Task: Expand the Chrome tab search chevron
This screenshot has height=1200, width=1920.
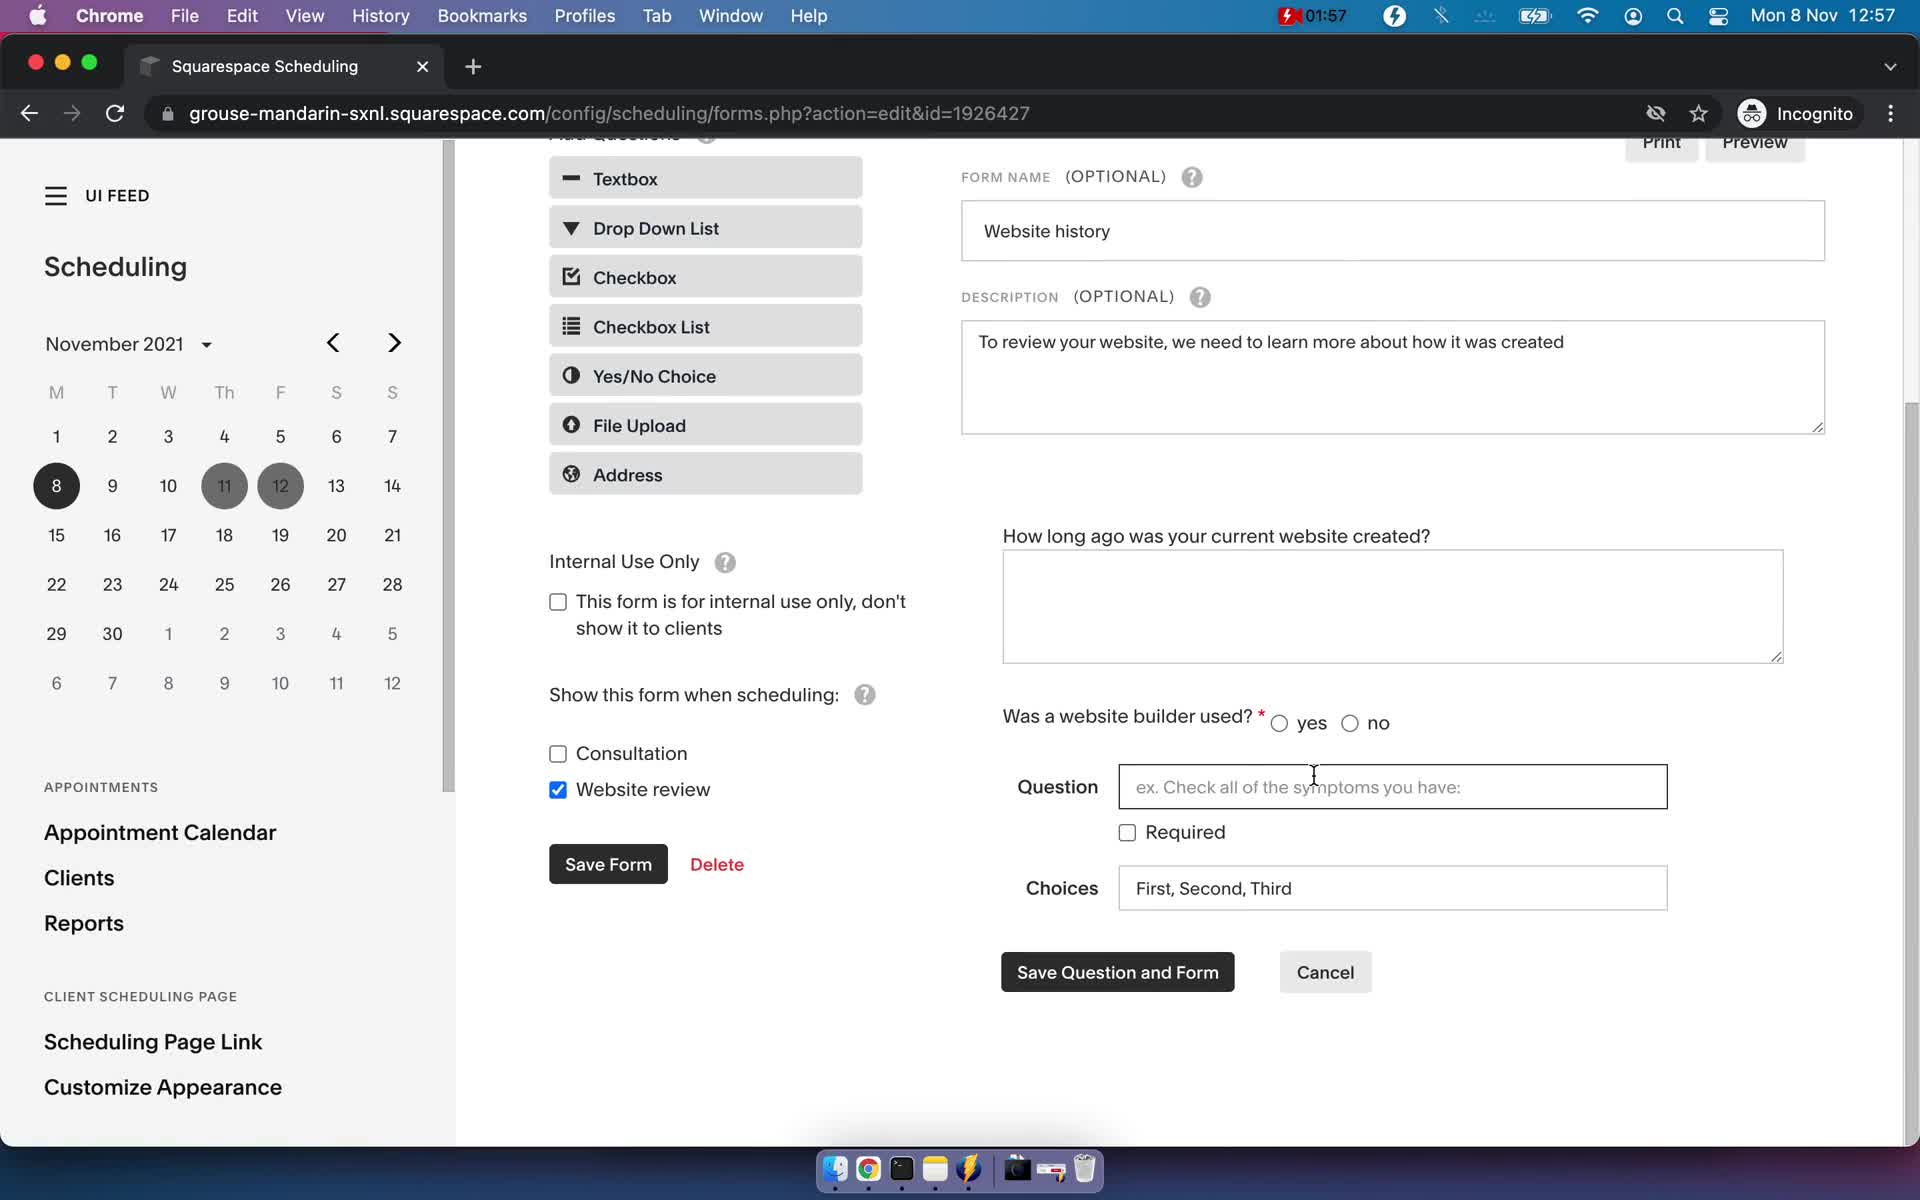Action: (1890, 66)
